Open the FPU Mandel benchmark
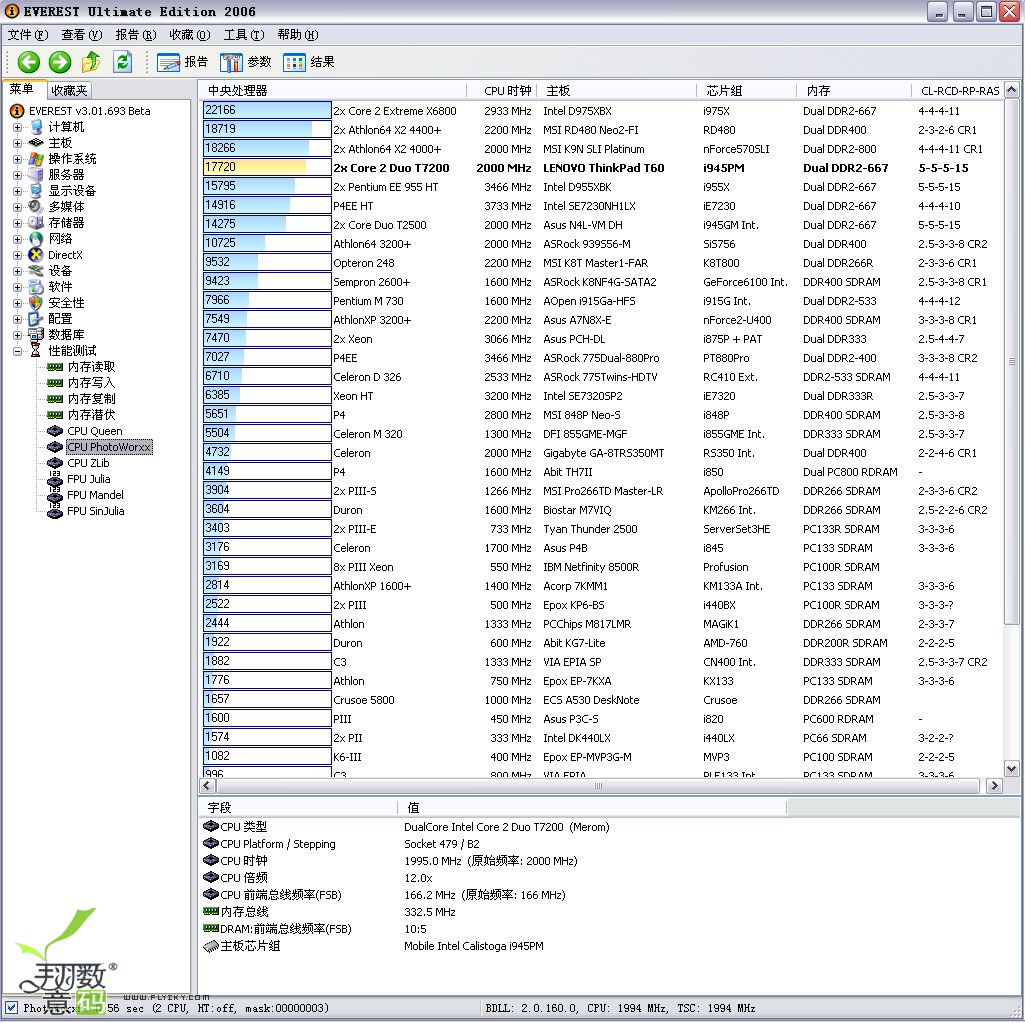The image size is (1025, 1023). pos(95,495)
